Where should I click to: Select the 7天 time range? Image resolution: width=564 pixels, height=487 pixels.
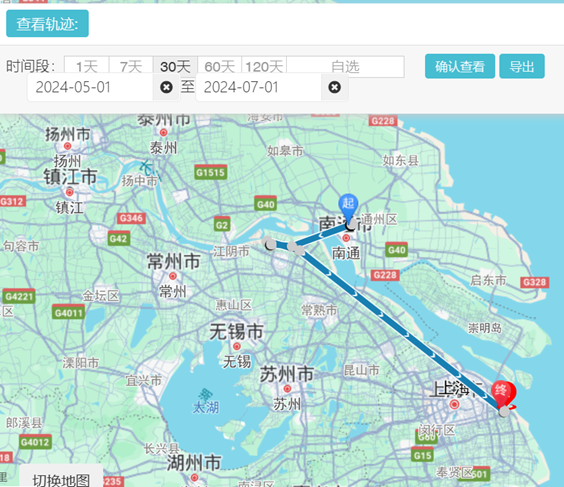click(x=131, y=67)
